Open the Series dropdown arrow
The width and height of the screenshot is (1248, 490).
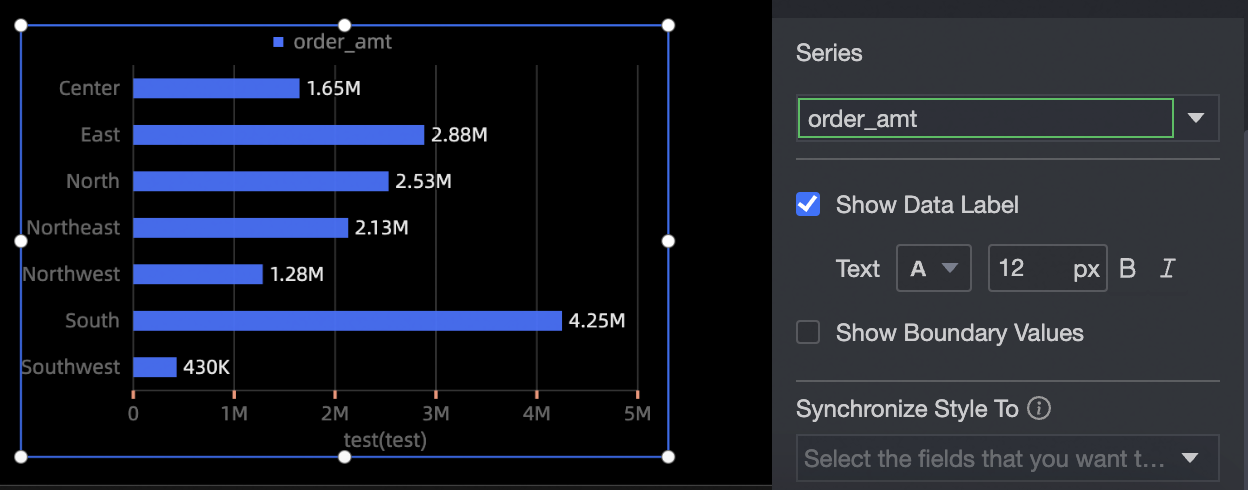click(1196, 118)
